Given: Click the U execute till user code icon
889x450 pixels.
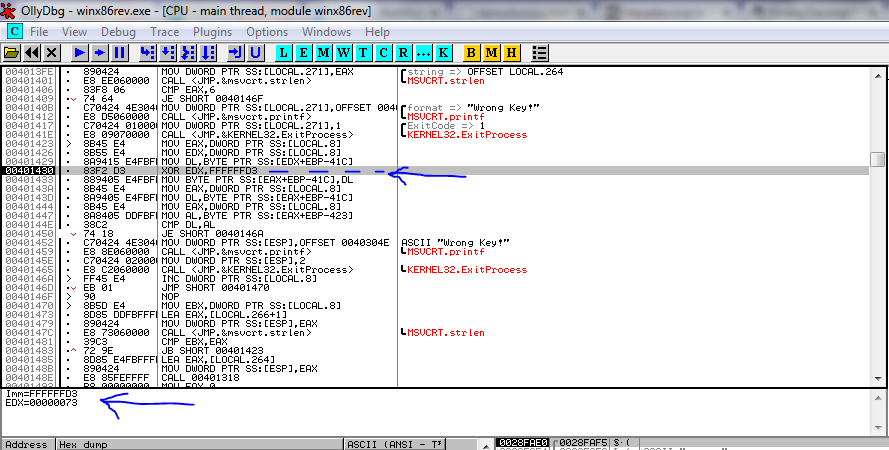Looking at the screenshot, I should coord(256,53).
